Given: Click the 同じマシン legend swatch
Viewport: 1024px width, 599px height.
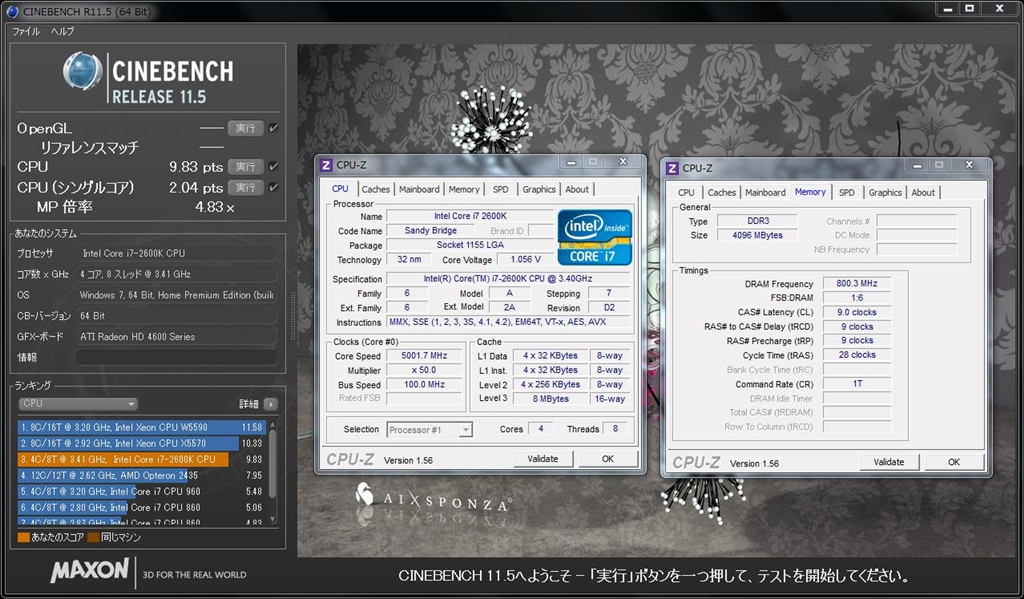Looking at the screenshot, I should coord(93,538).
